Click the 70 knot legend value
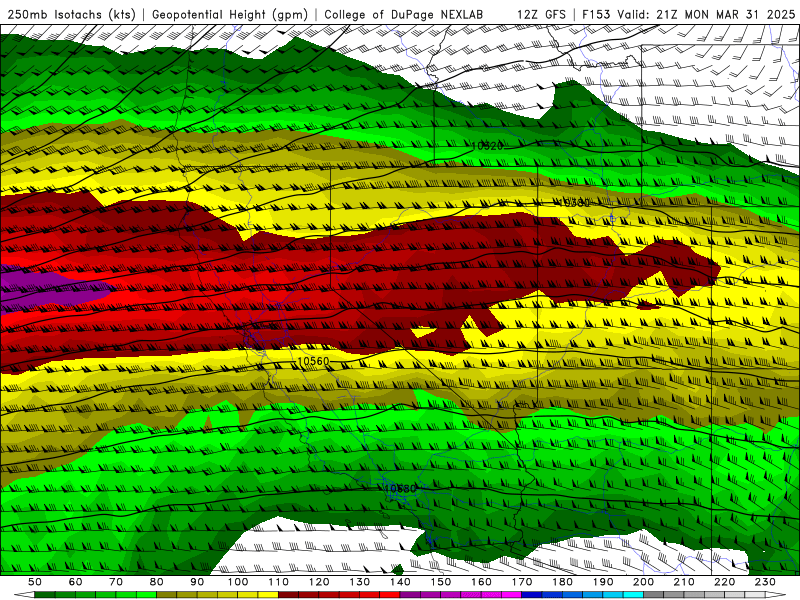 116,582
